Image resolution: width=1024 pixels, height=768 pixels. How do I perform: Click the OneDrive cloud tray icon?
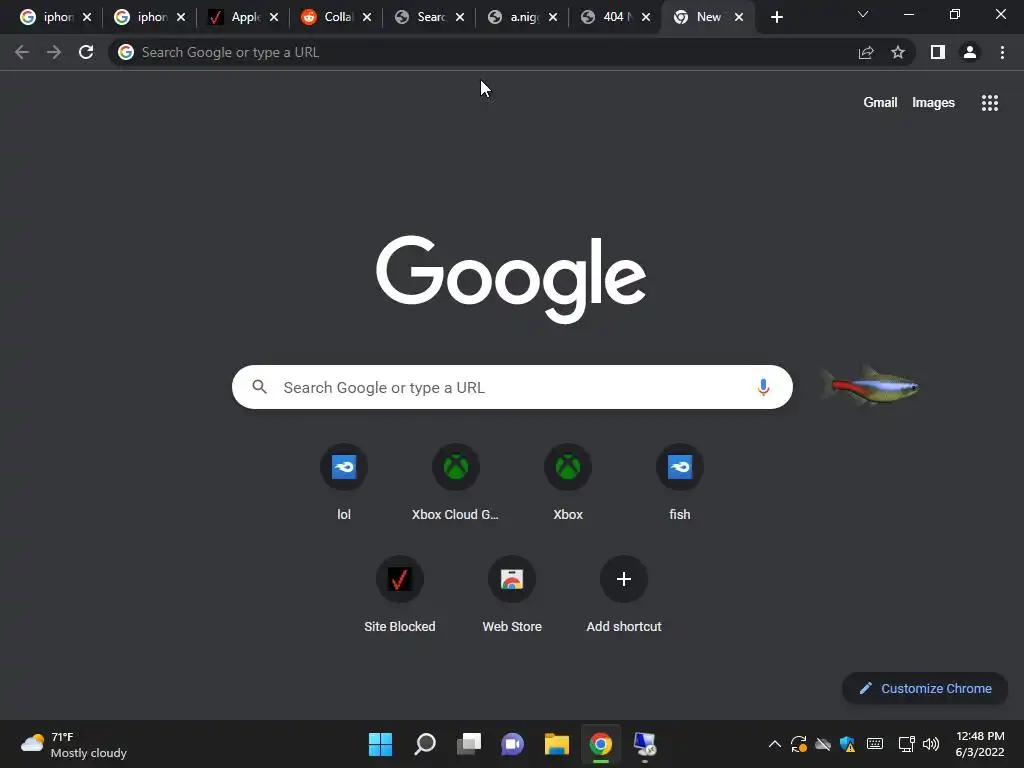(823, 744)
